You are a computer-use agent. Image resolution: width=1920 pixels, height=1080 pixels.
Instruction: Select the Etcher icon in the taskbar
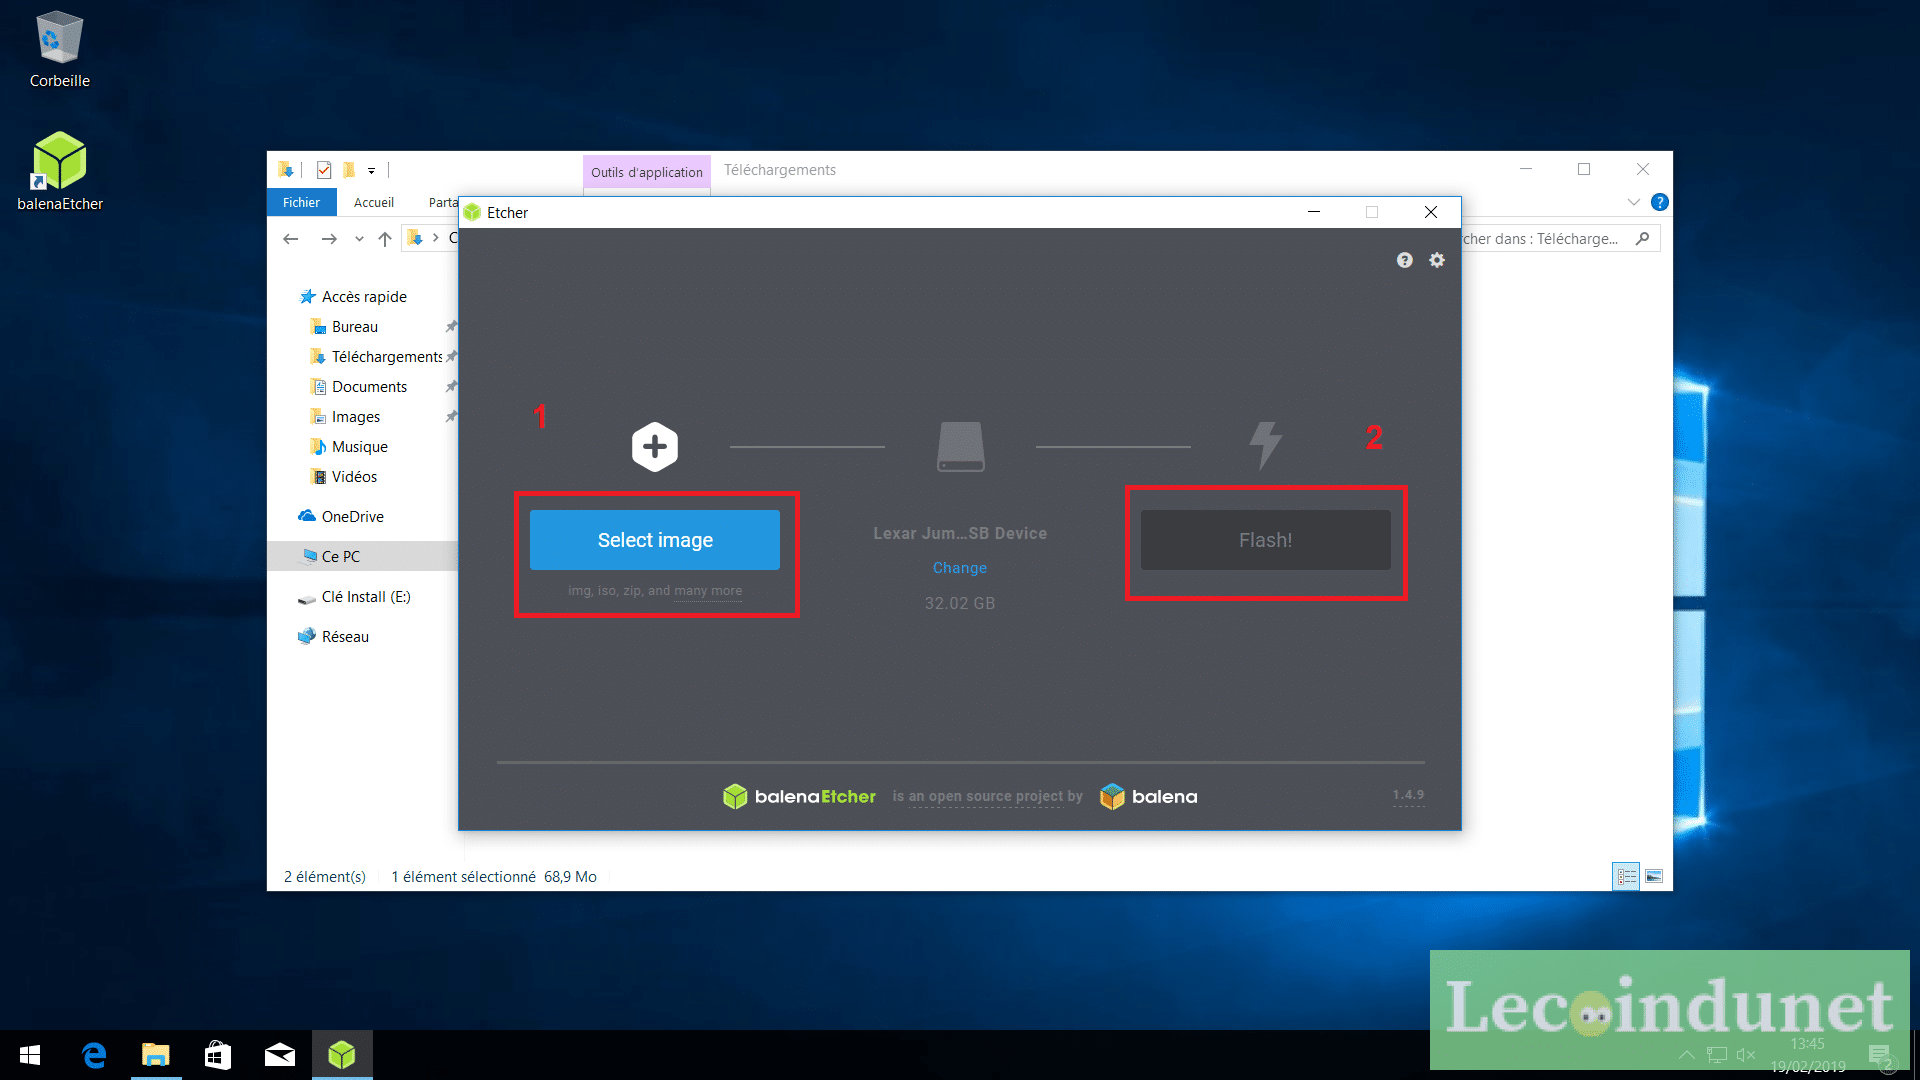[342, 1055]
